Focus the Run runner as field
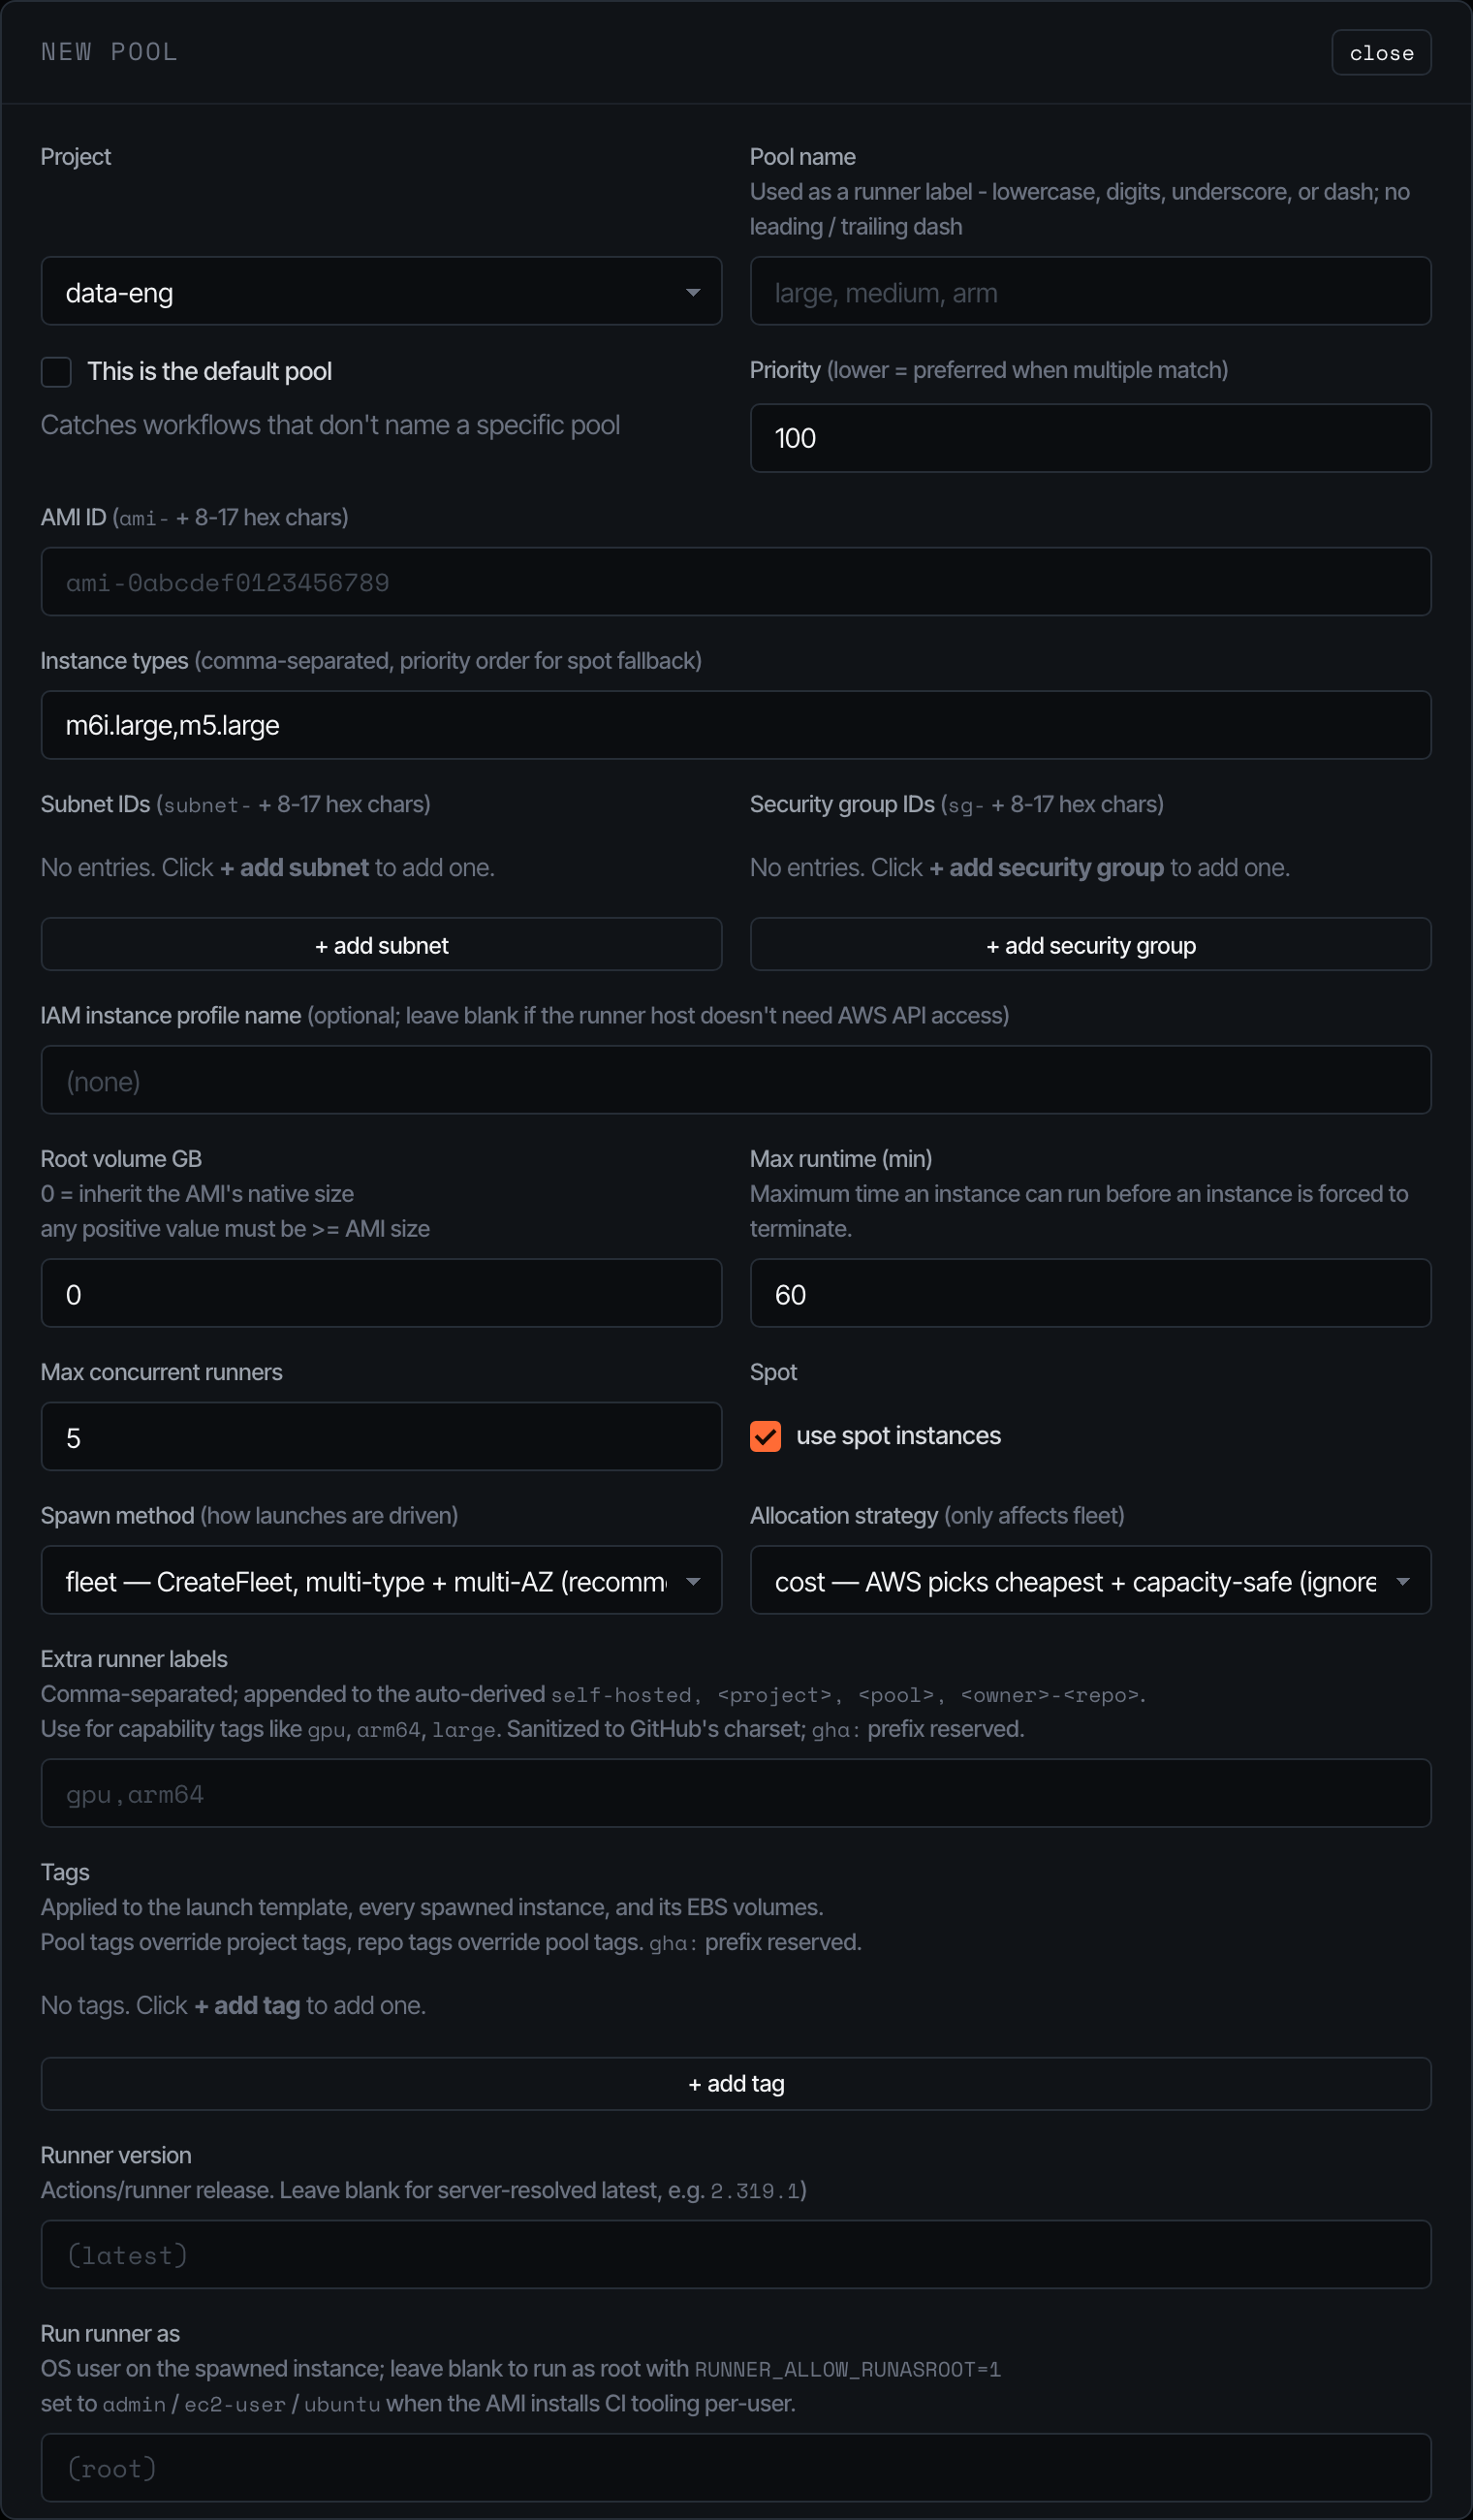 736,2467
